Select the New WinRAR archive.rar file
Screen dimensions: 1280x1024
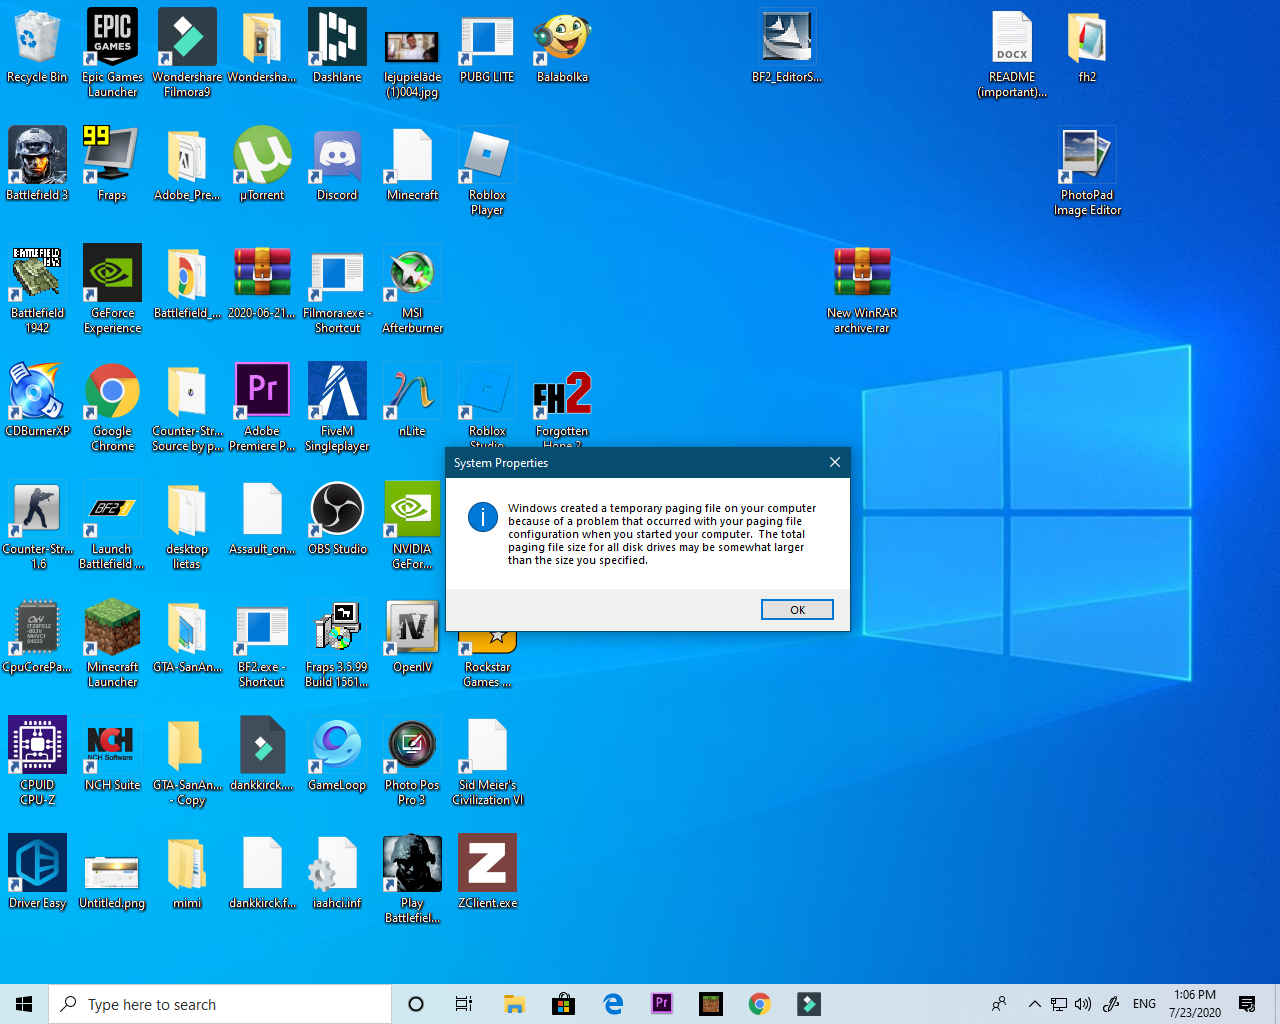point(862,290)
